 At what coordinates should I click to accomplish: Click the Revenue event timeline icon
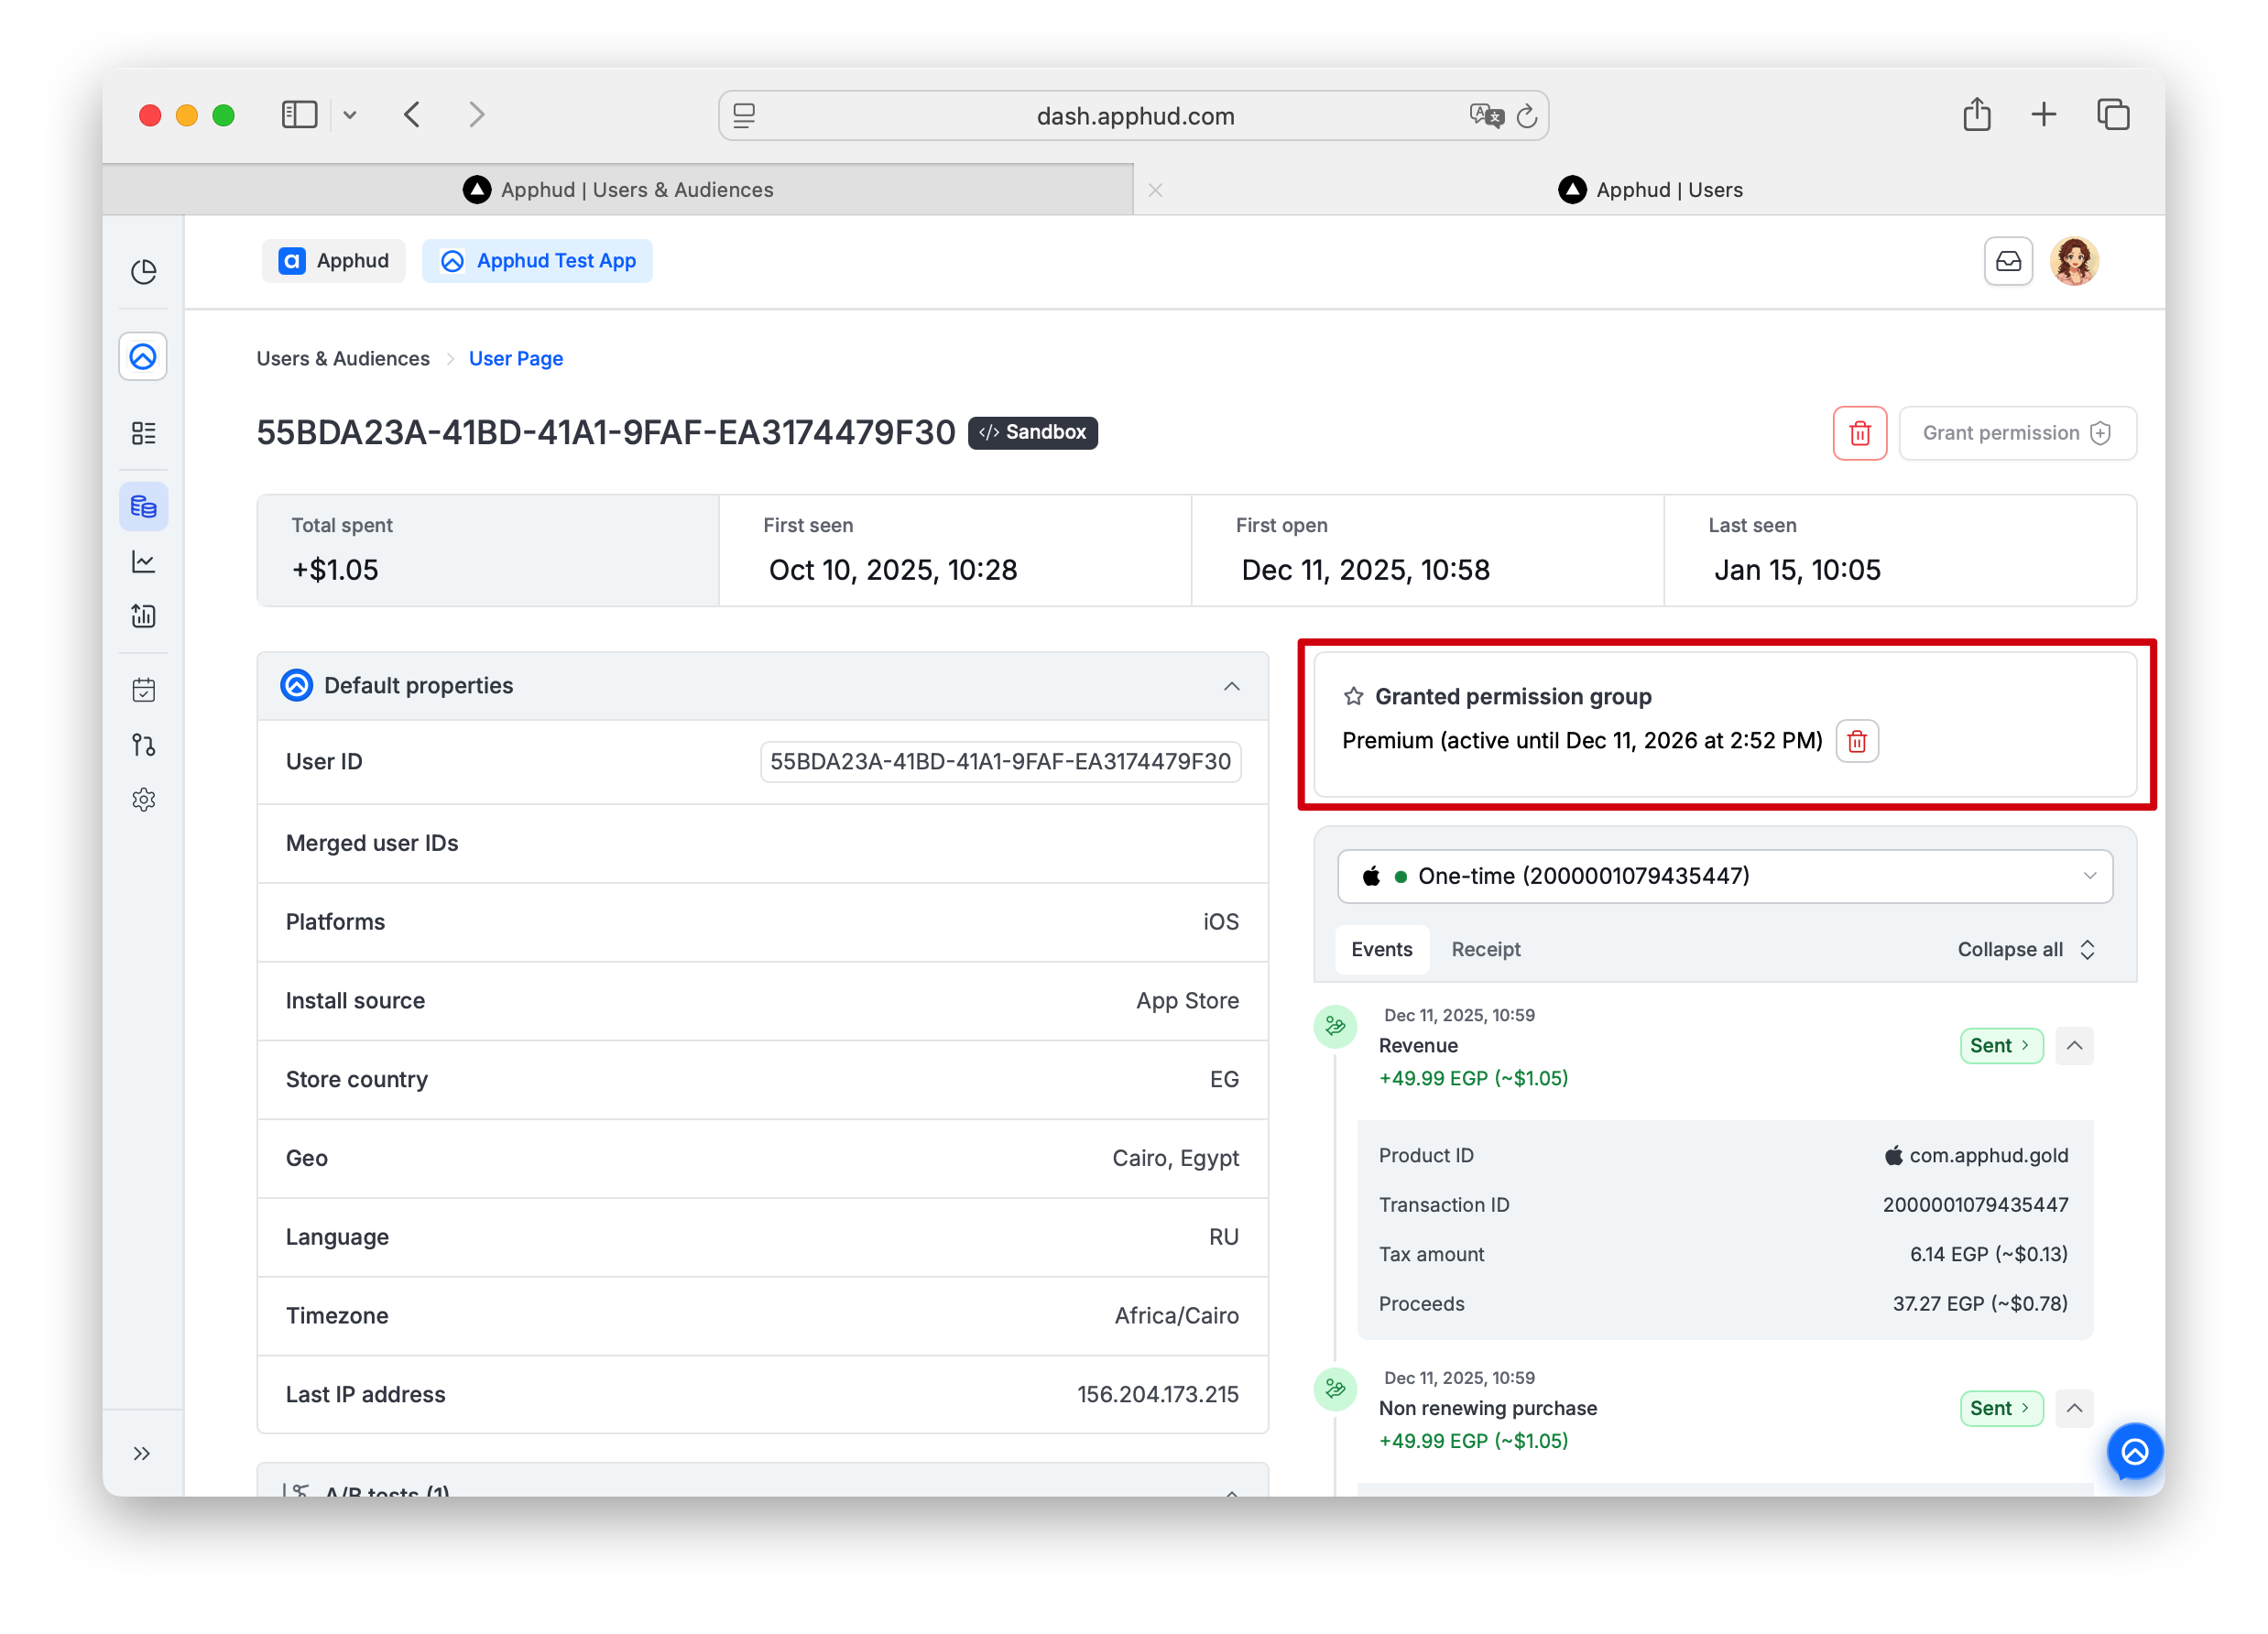click(x=1334, y=1026)
